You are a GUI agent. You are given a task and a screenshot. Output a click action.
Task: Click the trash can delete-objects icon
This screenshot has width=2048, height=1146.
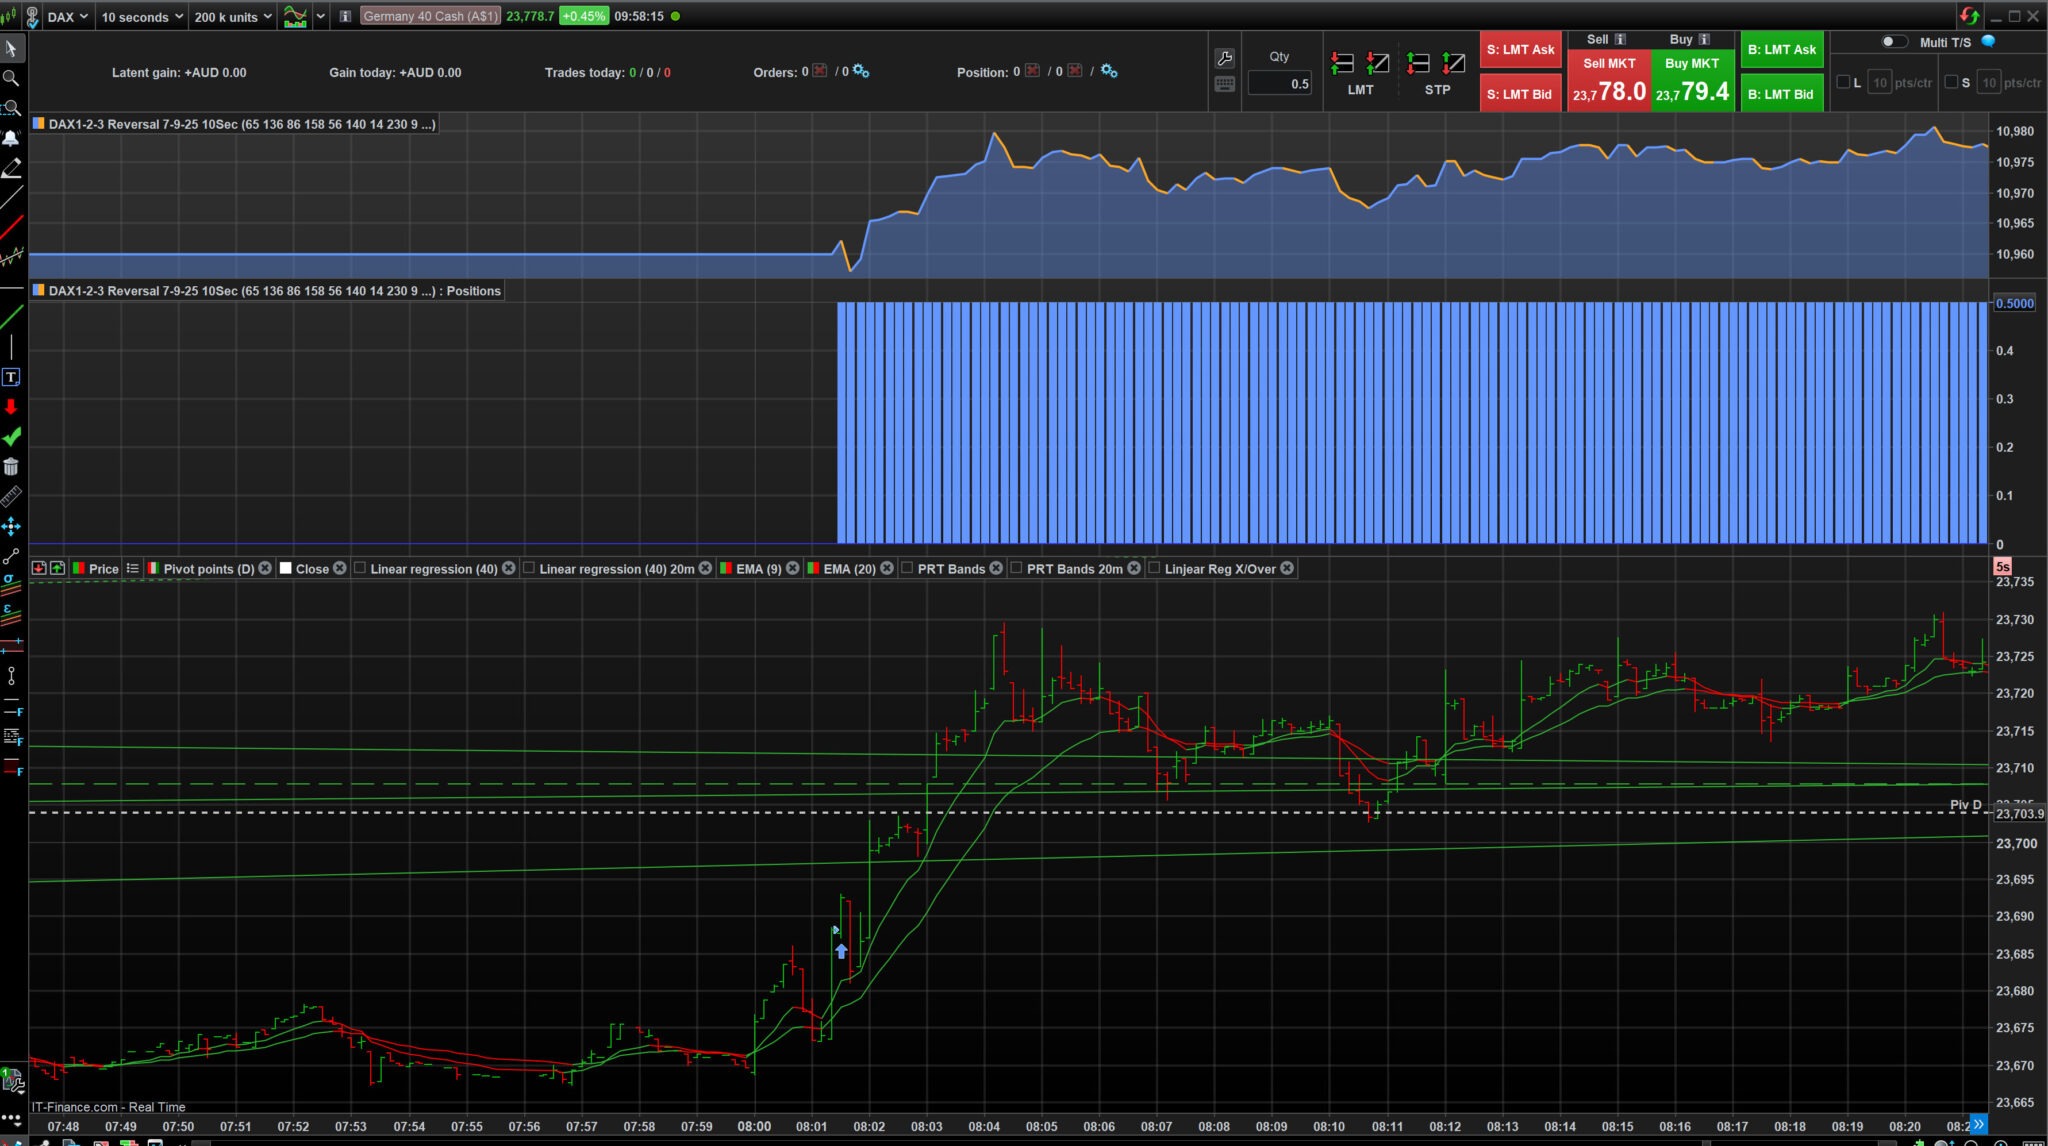[x=11, y=467]
